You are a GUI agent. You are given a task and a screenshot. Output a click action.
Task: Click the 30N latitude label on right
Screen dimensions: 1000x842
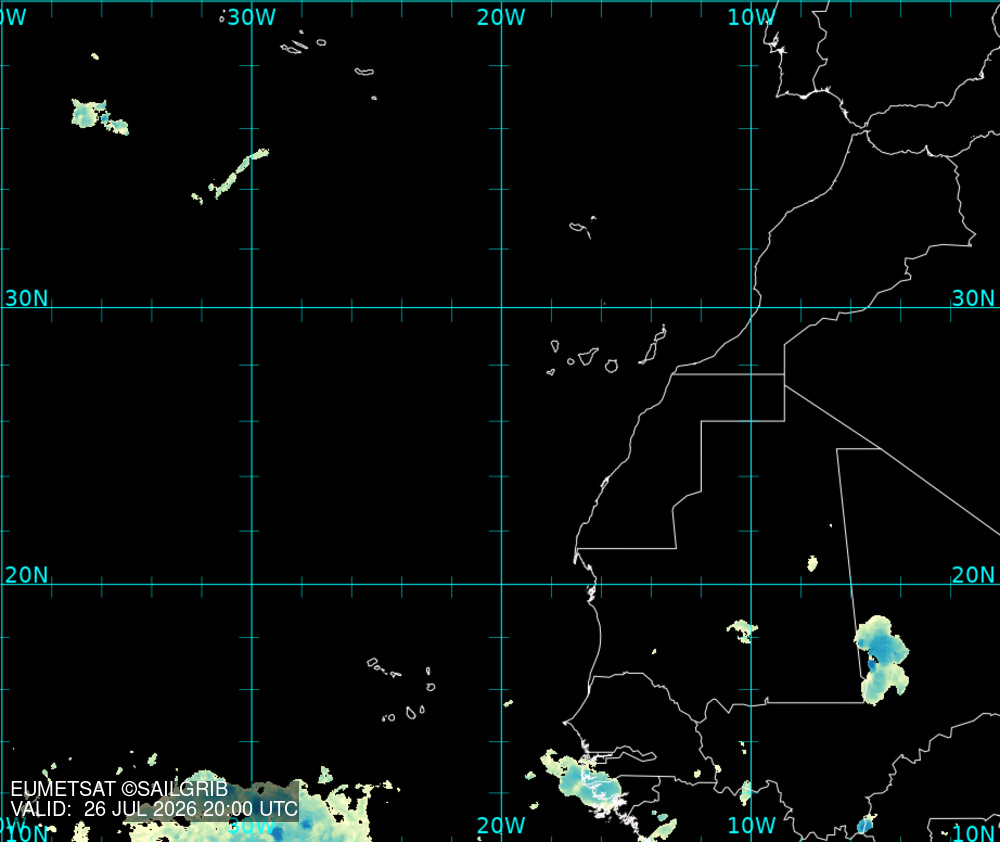tap(973, 298)
